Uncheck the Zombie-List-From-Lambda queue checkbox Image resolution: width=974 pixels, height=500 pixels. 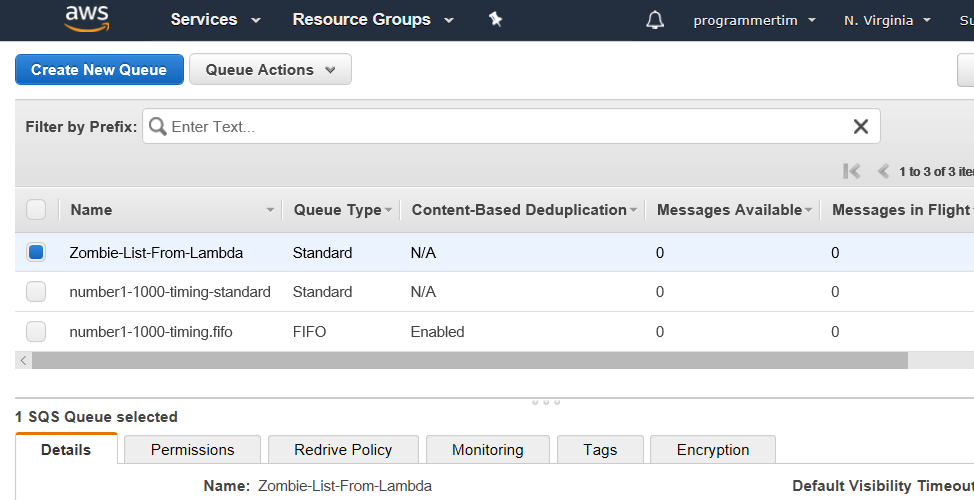pyautogui.click(x=36, y=253)
